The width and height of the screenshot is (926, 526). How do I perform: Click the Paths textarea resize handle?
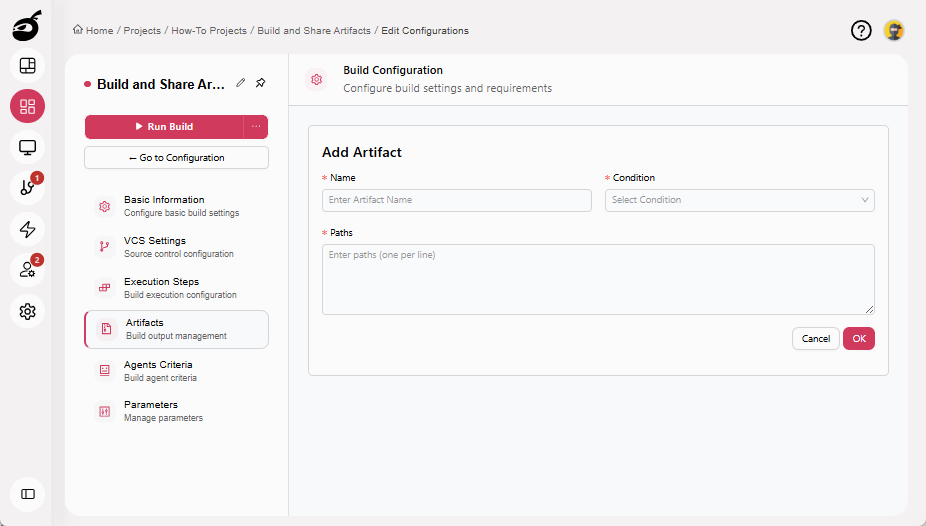(x=869, y=309)
